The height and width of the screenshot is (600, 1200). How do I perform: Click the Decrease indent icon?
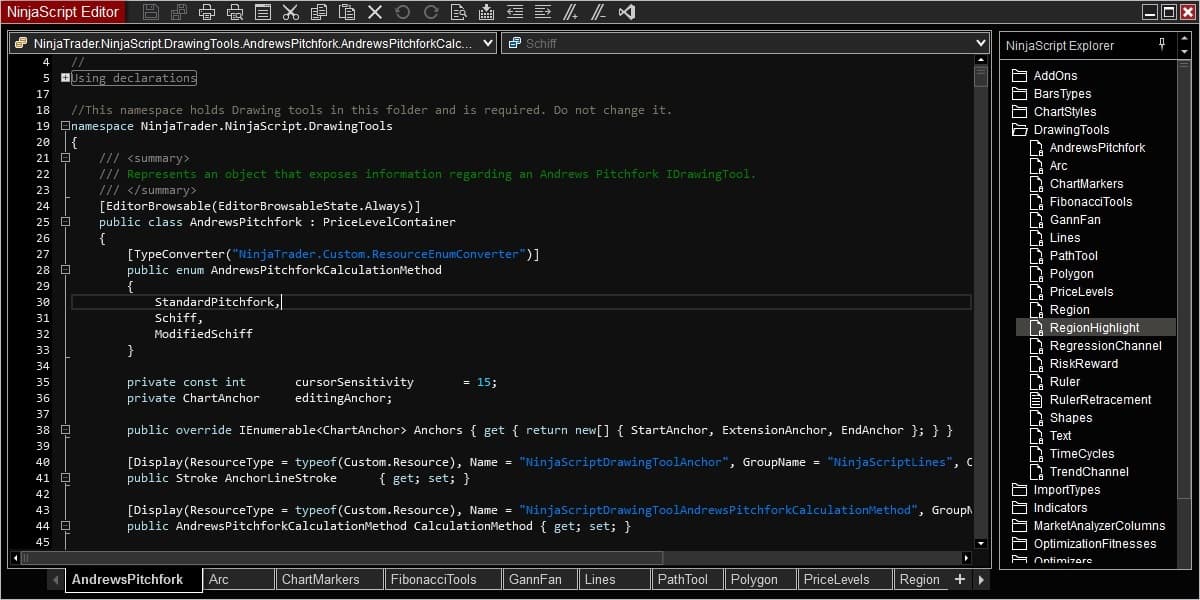pos(514,12)
